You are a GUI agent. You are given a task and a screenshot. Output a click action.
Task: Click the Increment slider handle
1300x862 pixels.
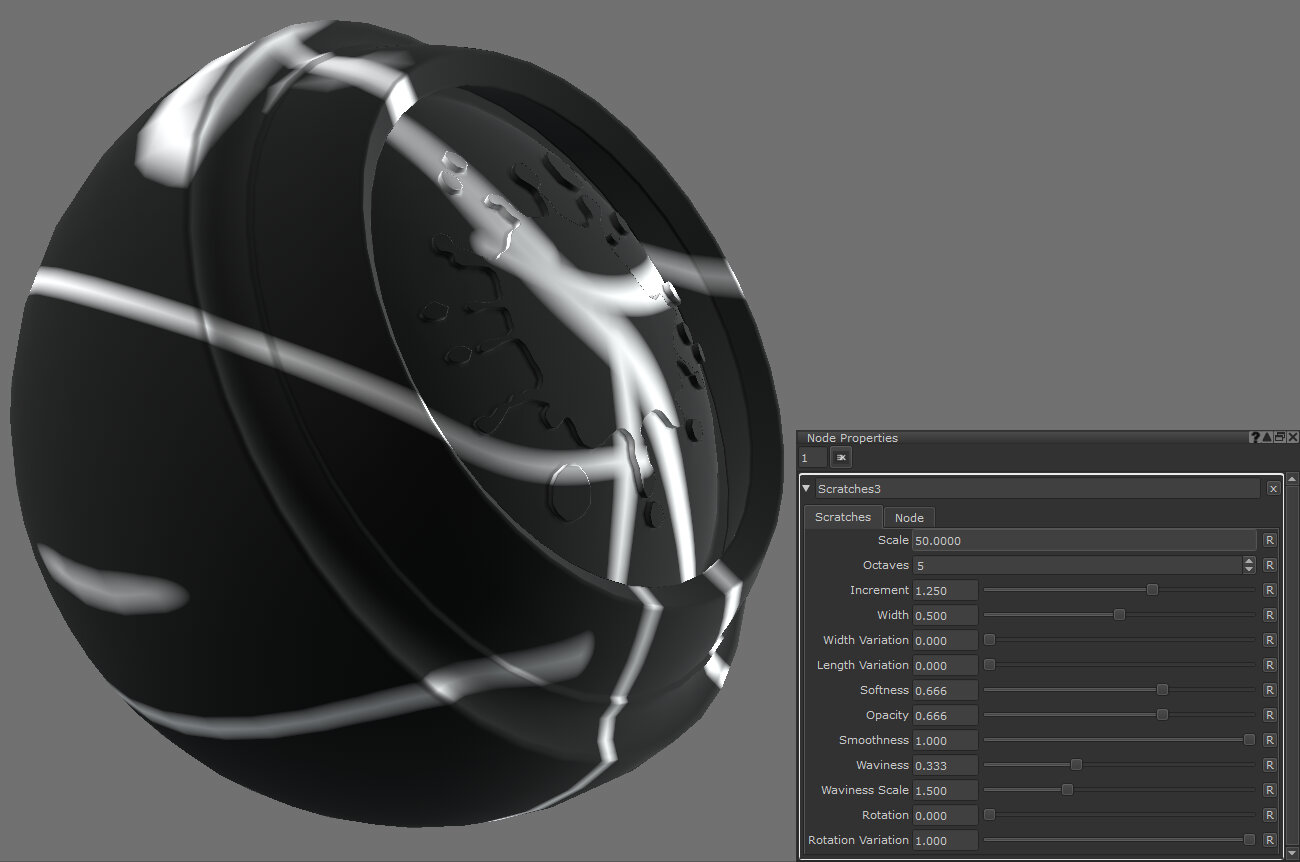[1152, 590]
